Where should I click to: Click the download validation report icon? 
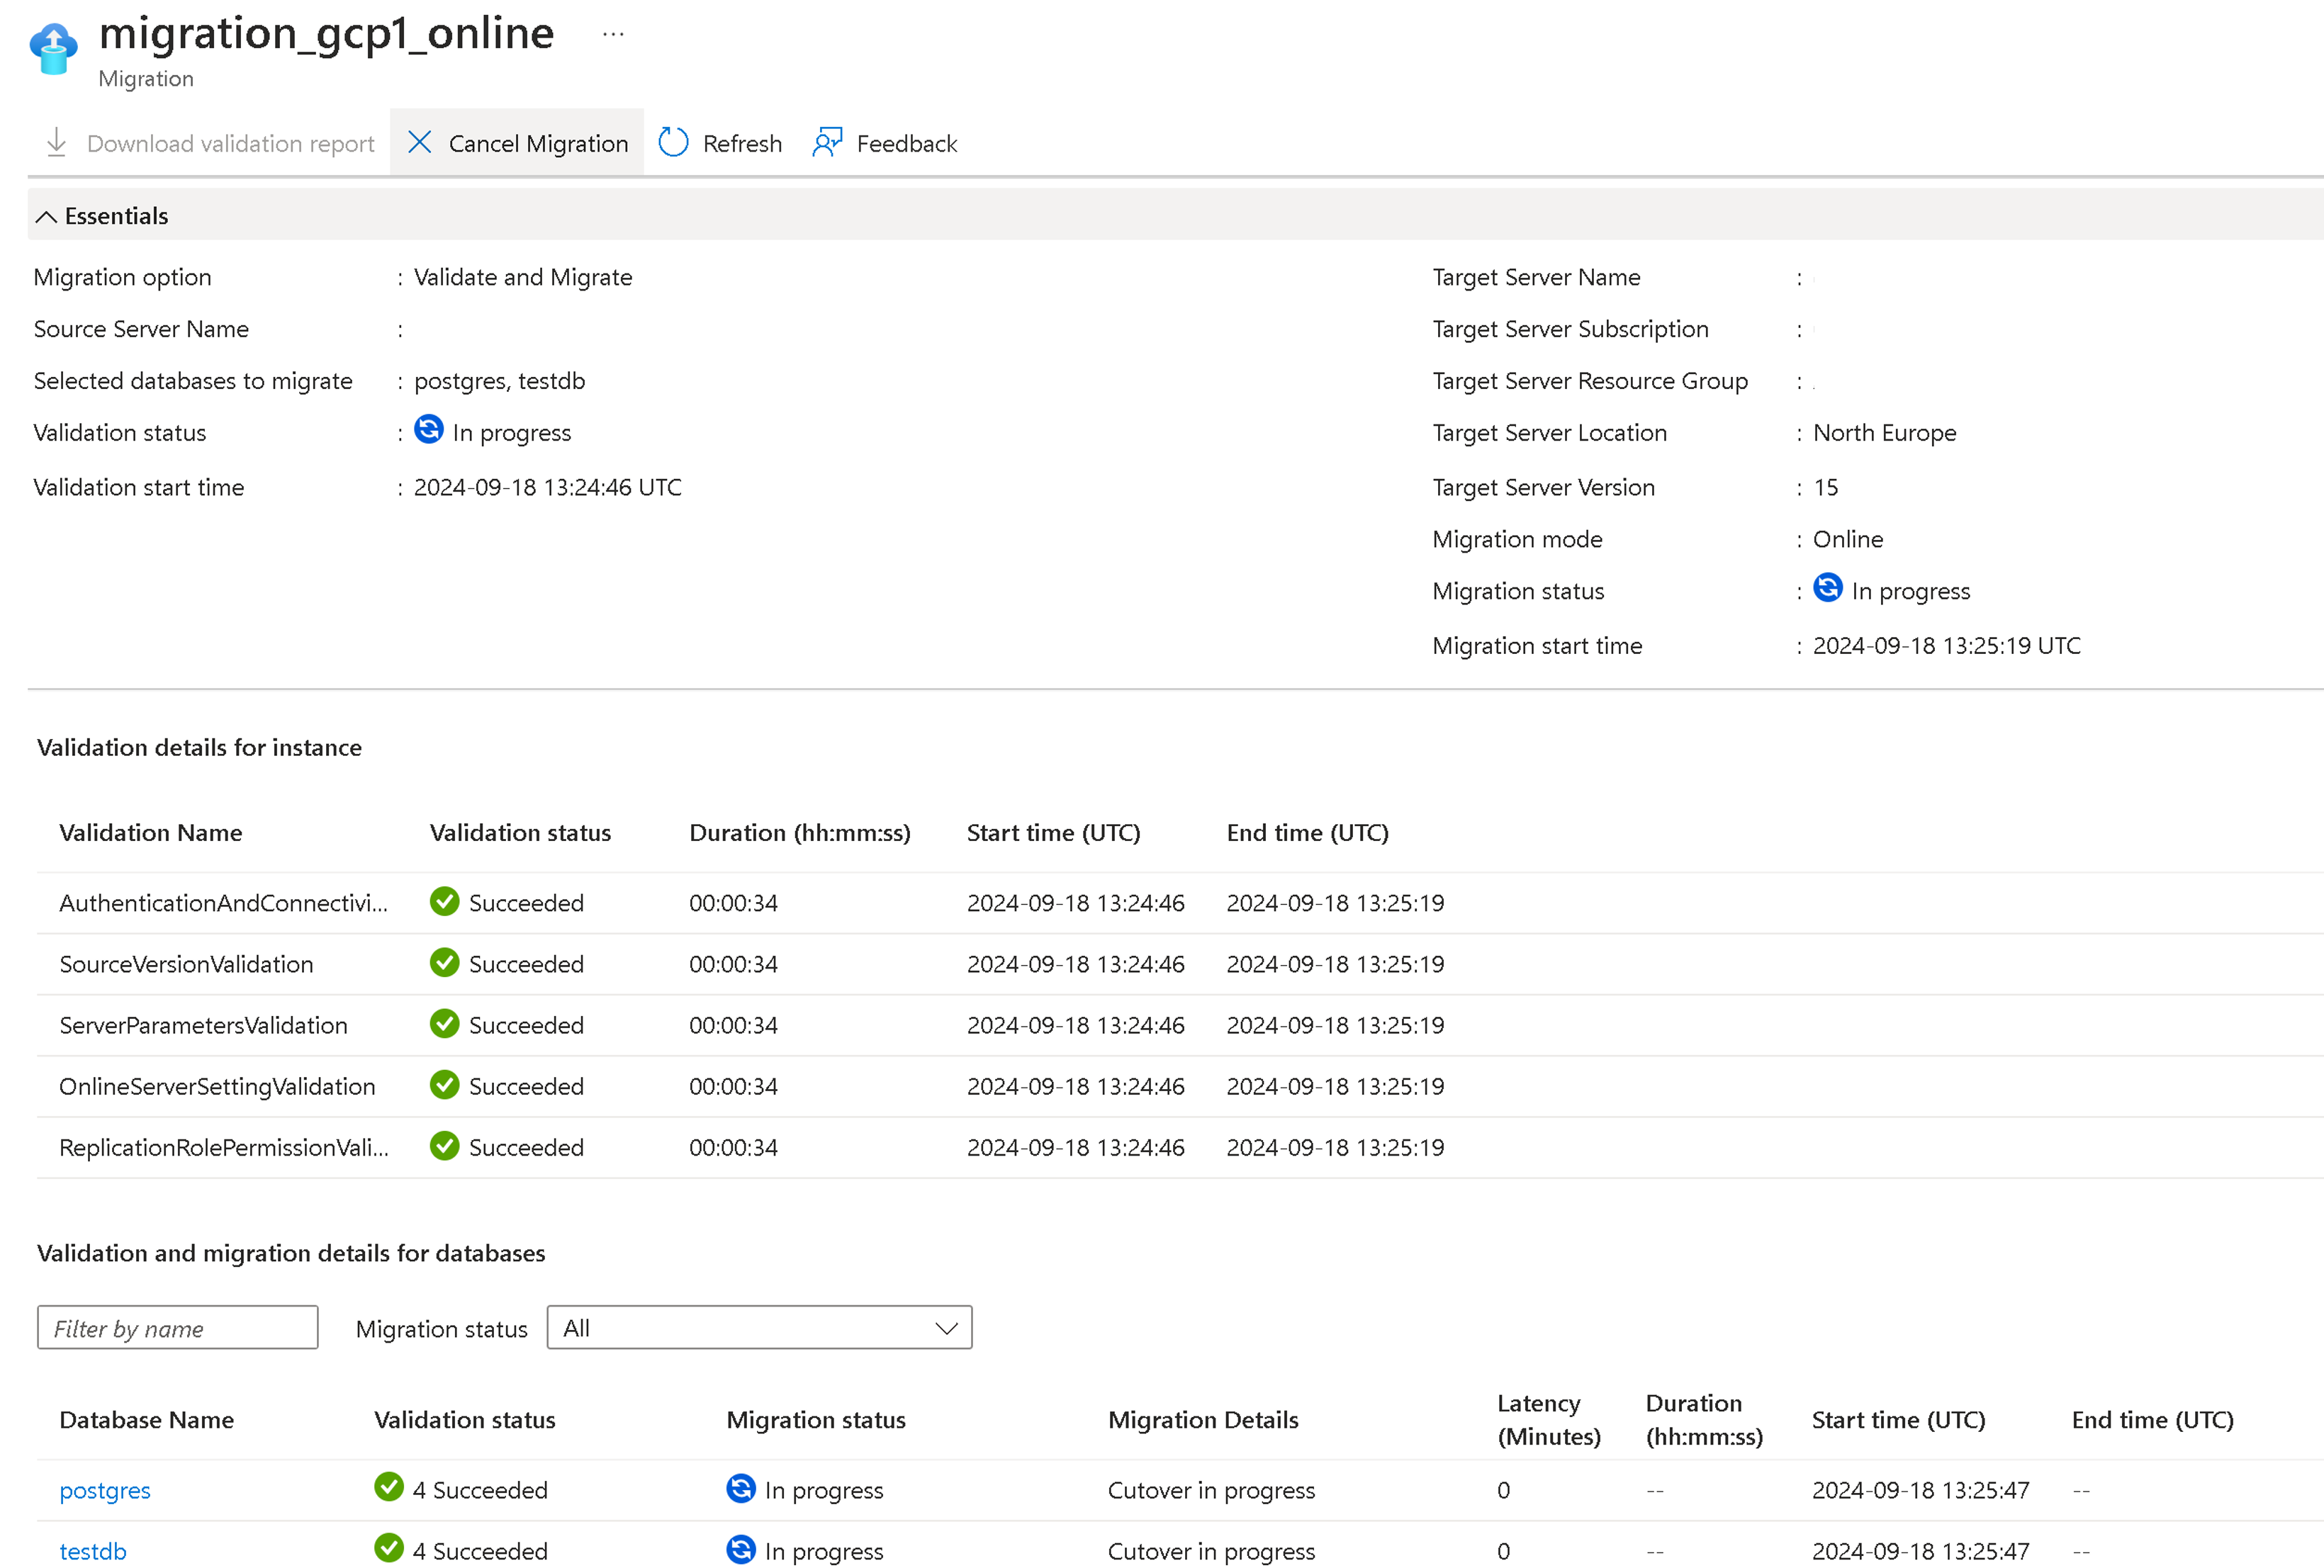[56, 143]
